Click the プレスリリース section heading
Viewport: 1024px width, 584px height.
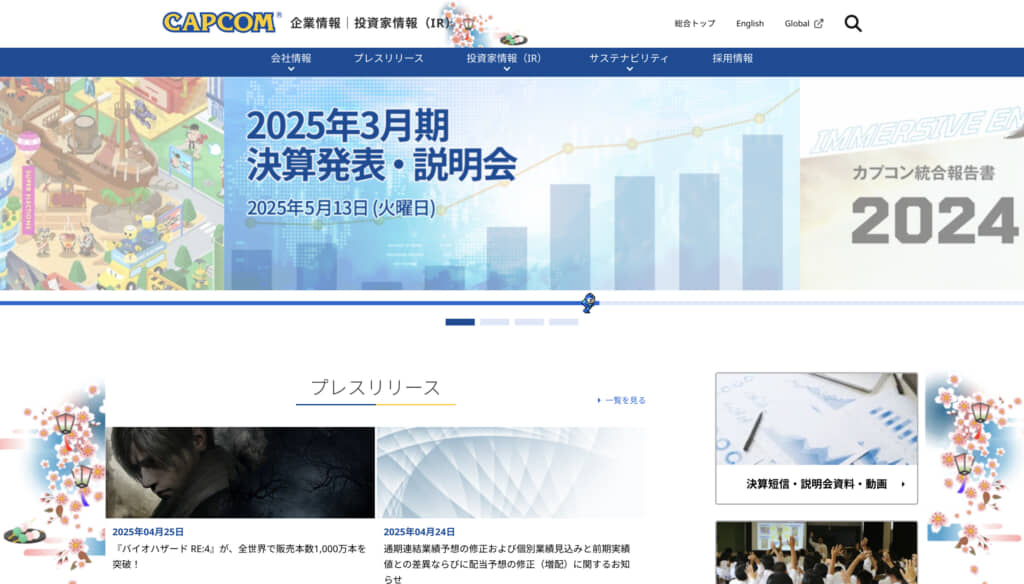coord(376,387)
